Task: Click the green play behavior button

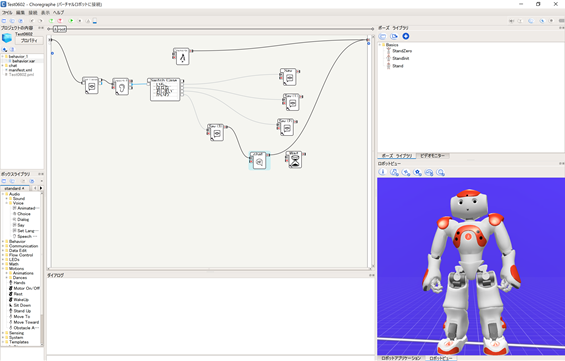Action: tap(71, 21)
